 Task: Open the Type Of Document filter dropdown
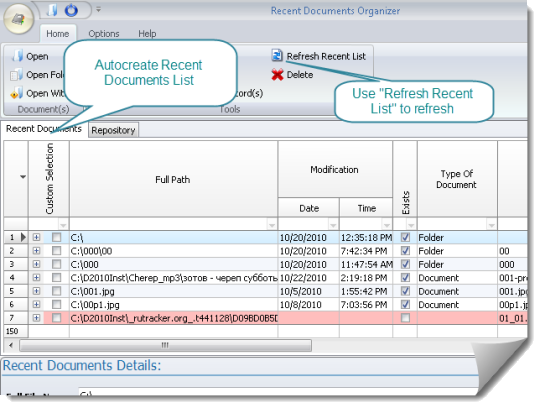click(491, 225)
